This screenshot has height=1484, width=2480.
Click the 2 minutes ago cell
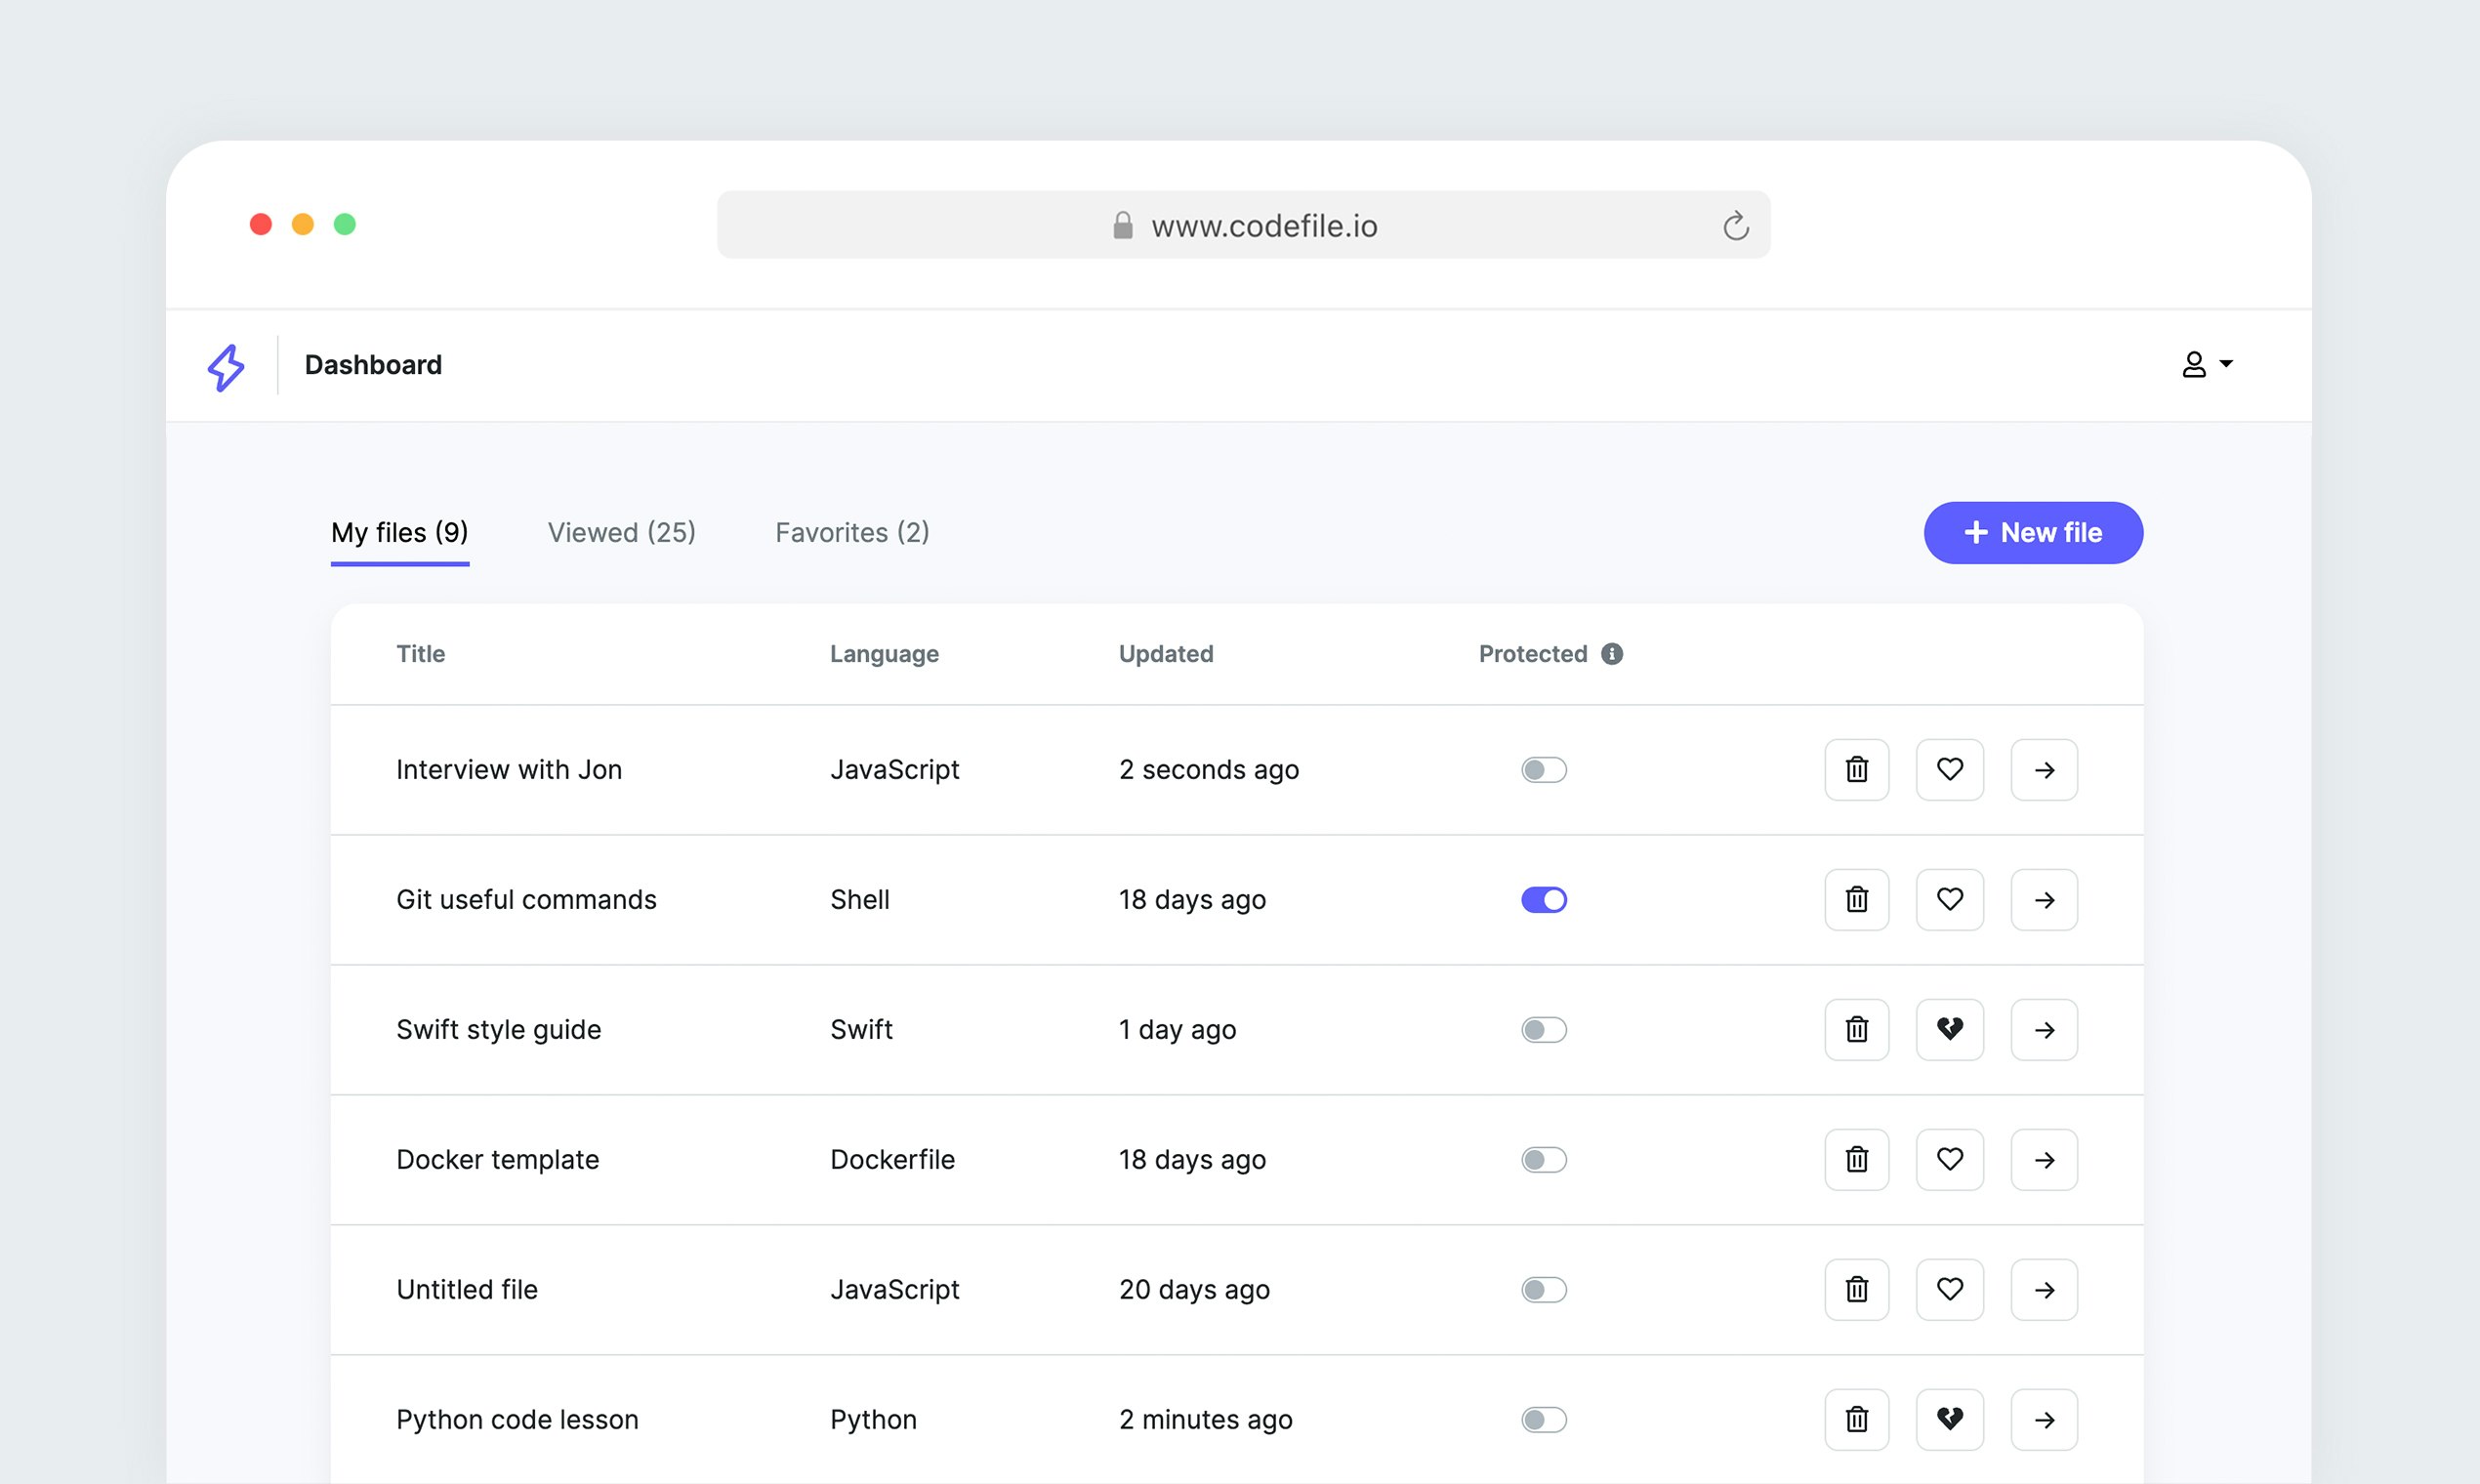pyautogui.click(x=1206, y=1420)
